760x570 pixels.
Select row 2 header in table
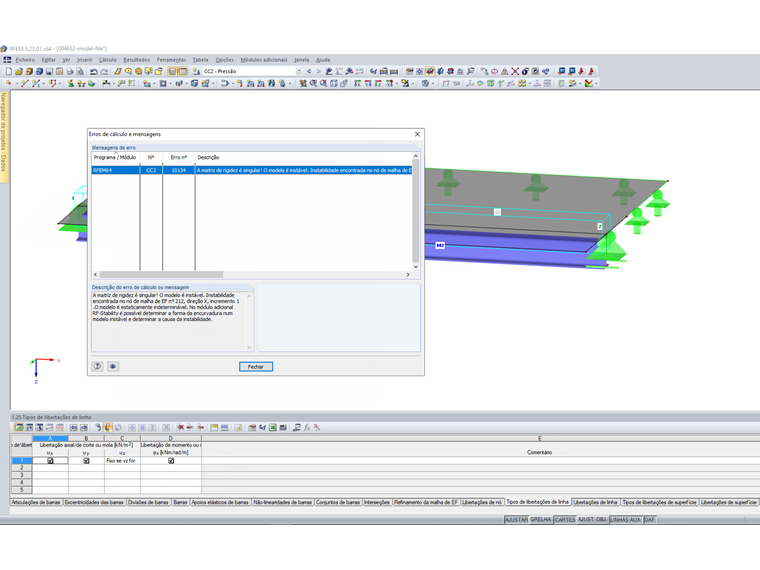click(22, 468)
